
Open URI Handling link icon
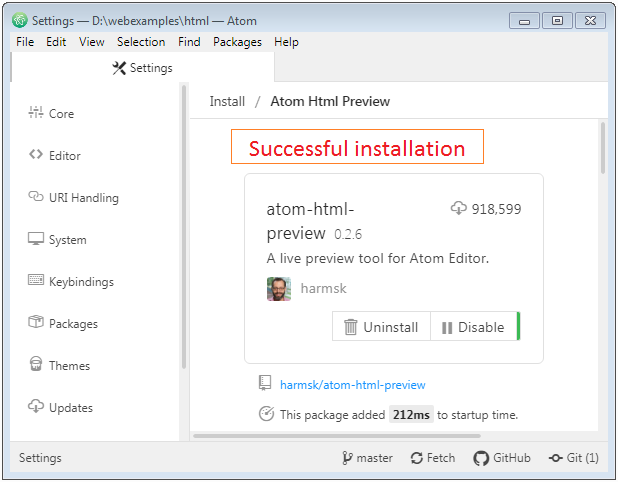[35, 196]
